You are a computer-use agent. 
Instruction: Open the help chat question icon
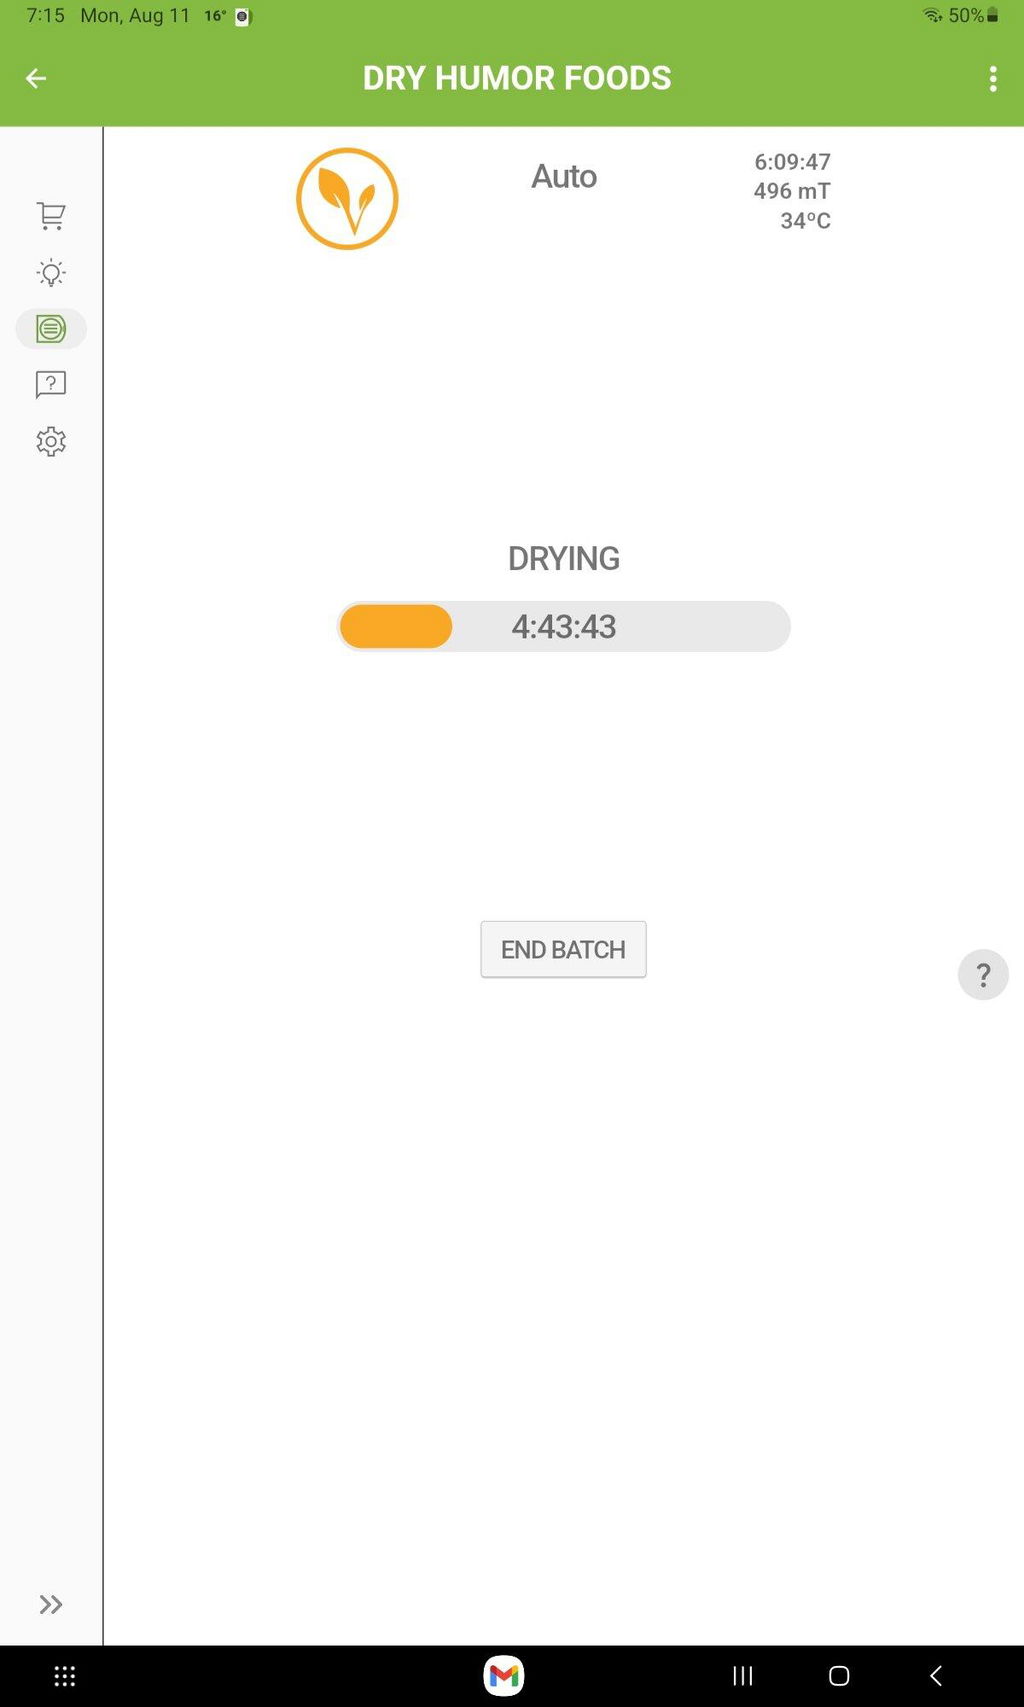coord(51,385)
